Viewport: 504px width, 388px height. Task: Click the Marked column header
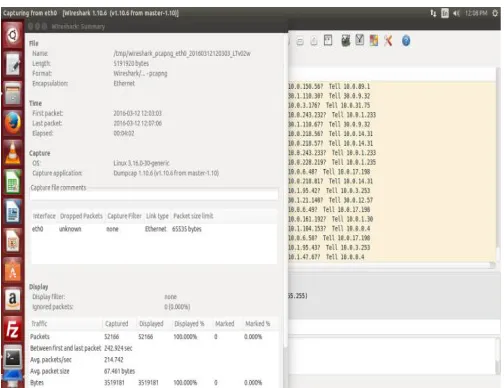(225, 324)
